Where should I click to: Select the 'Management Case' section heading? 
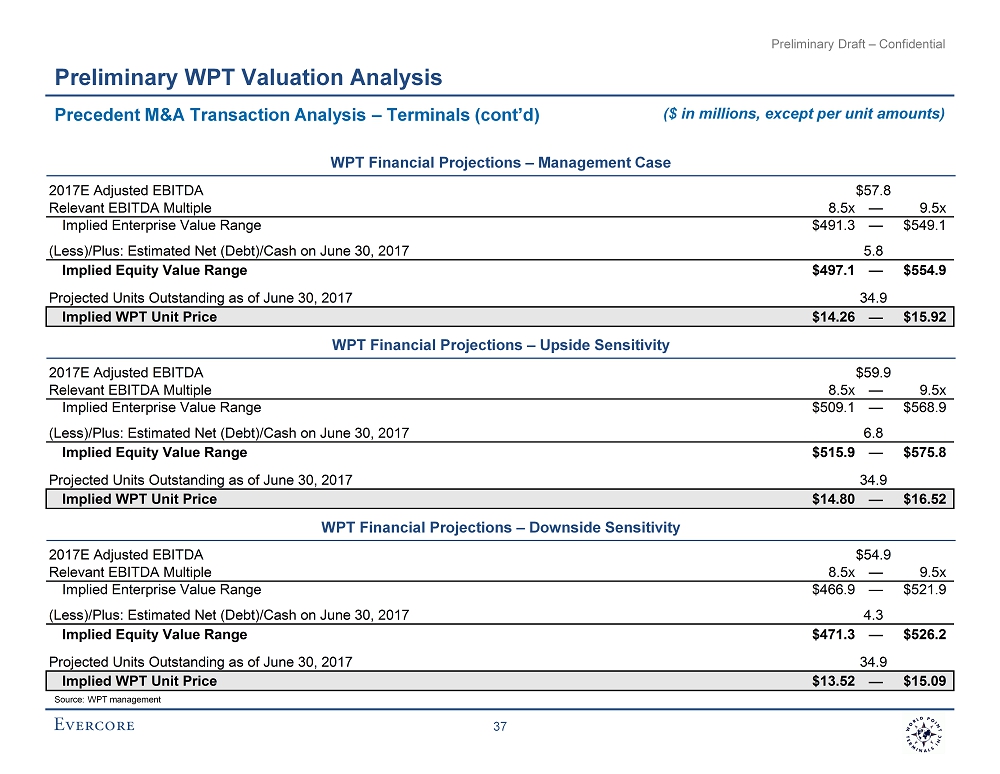pos(500,162)
